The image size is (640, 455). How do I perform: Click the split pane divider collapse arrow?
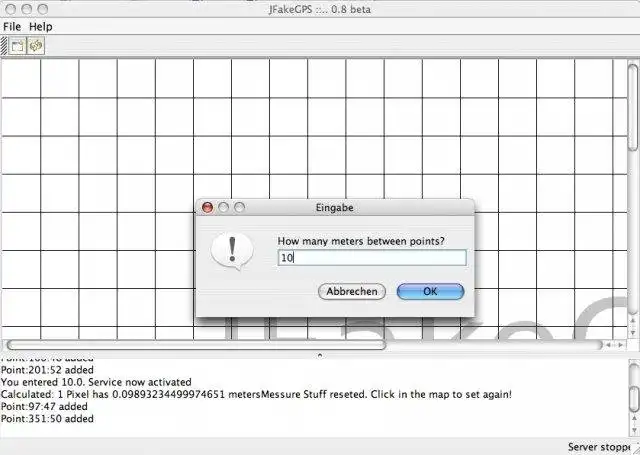tap(320, 355)
